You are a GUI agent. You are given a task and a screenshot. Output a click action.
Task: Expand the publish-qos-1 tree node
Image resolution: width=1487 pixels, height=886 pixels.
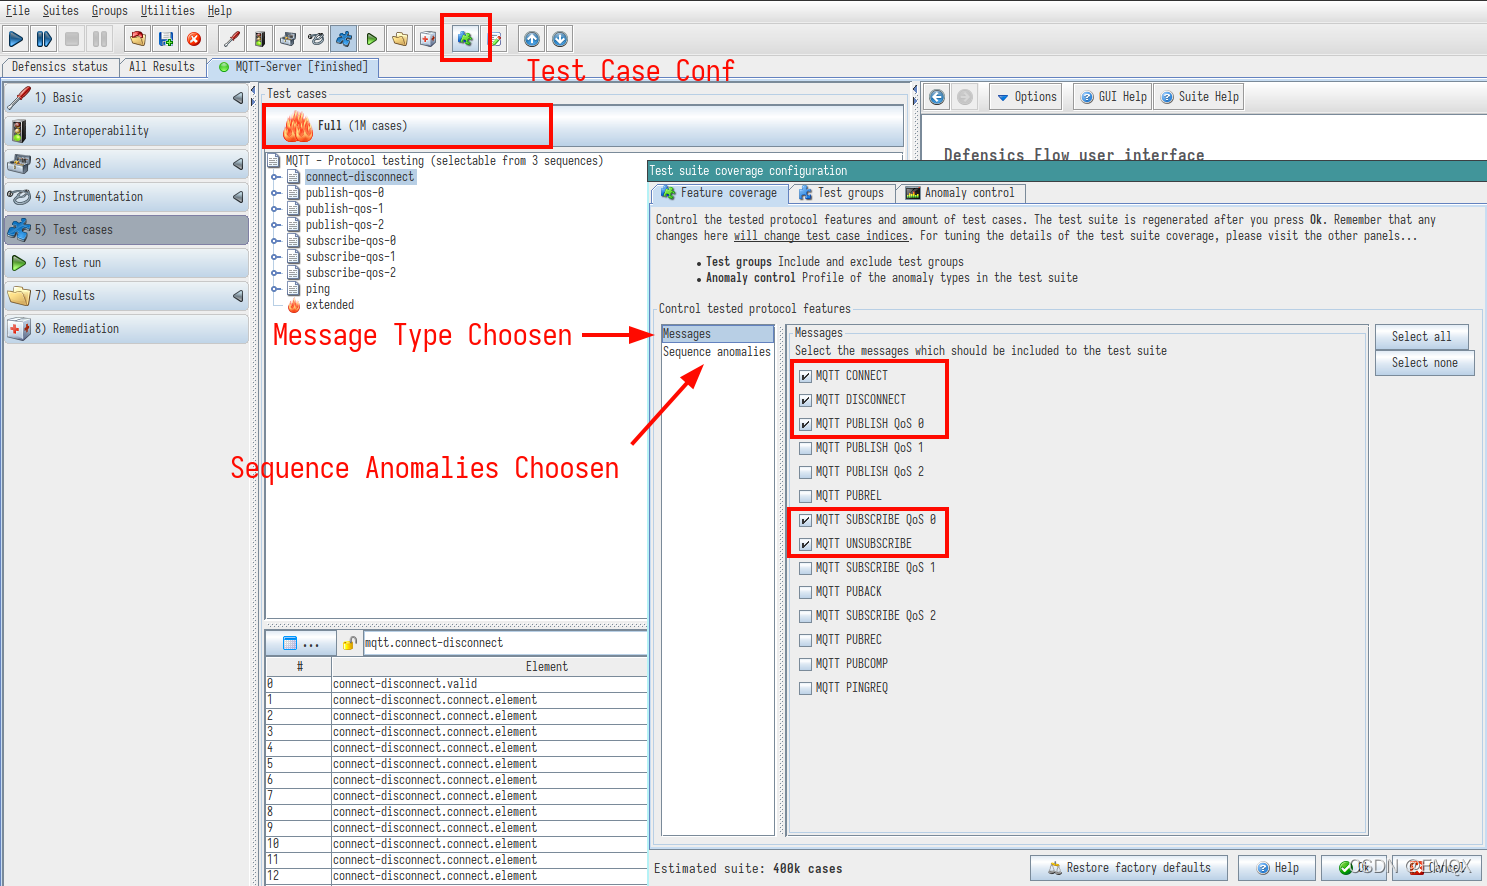point(276,209)
